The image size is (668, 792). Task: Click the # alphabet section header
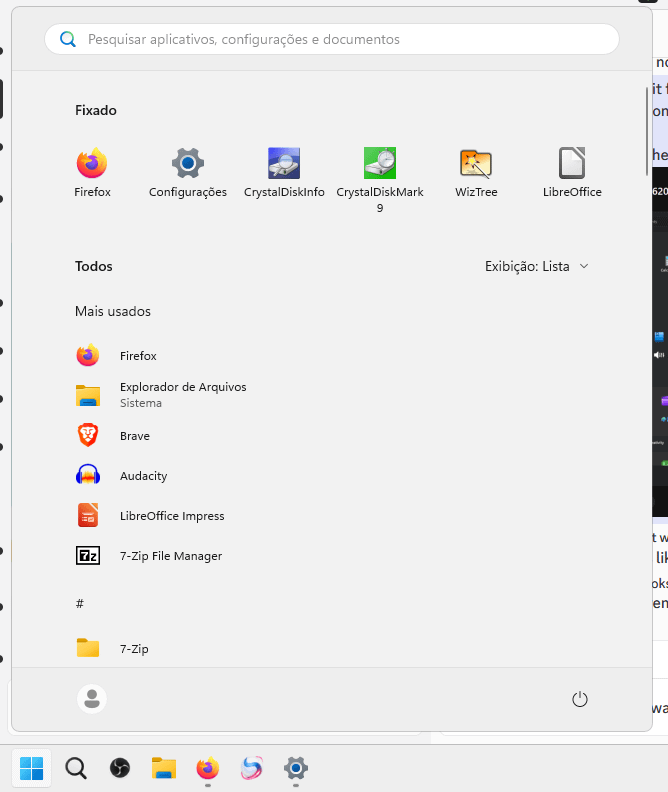[x=80, y=603]
